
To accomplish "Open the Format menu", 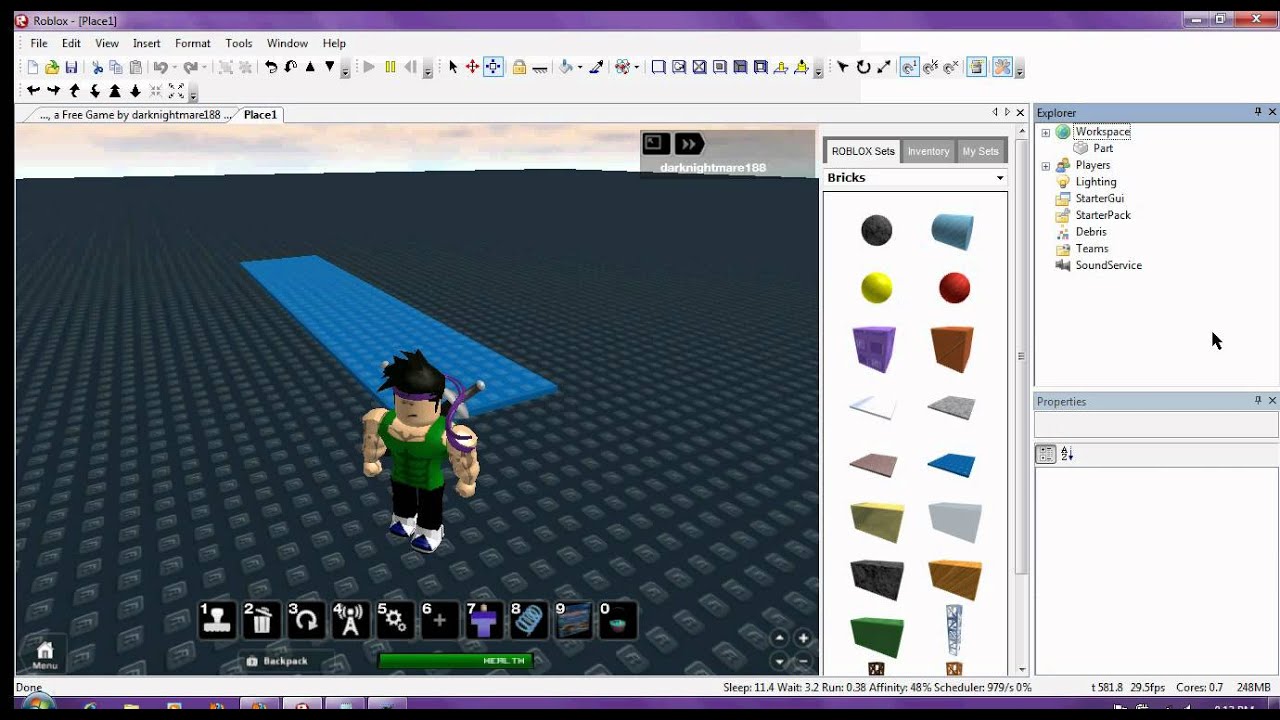I will [x=193, y=43].
